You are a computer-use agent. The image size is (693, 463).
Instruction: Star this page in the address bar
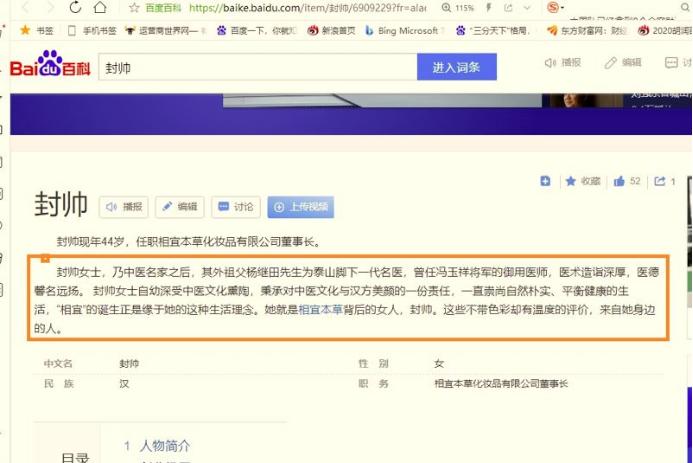[134, 8]
